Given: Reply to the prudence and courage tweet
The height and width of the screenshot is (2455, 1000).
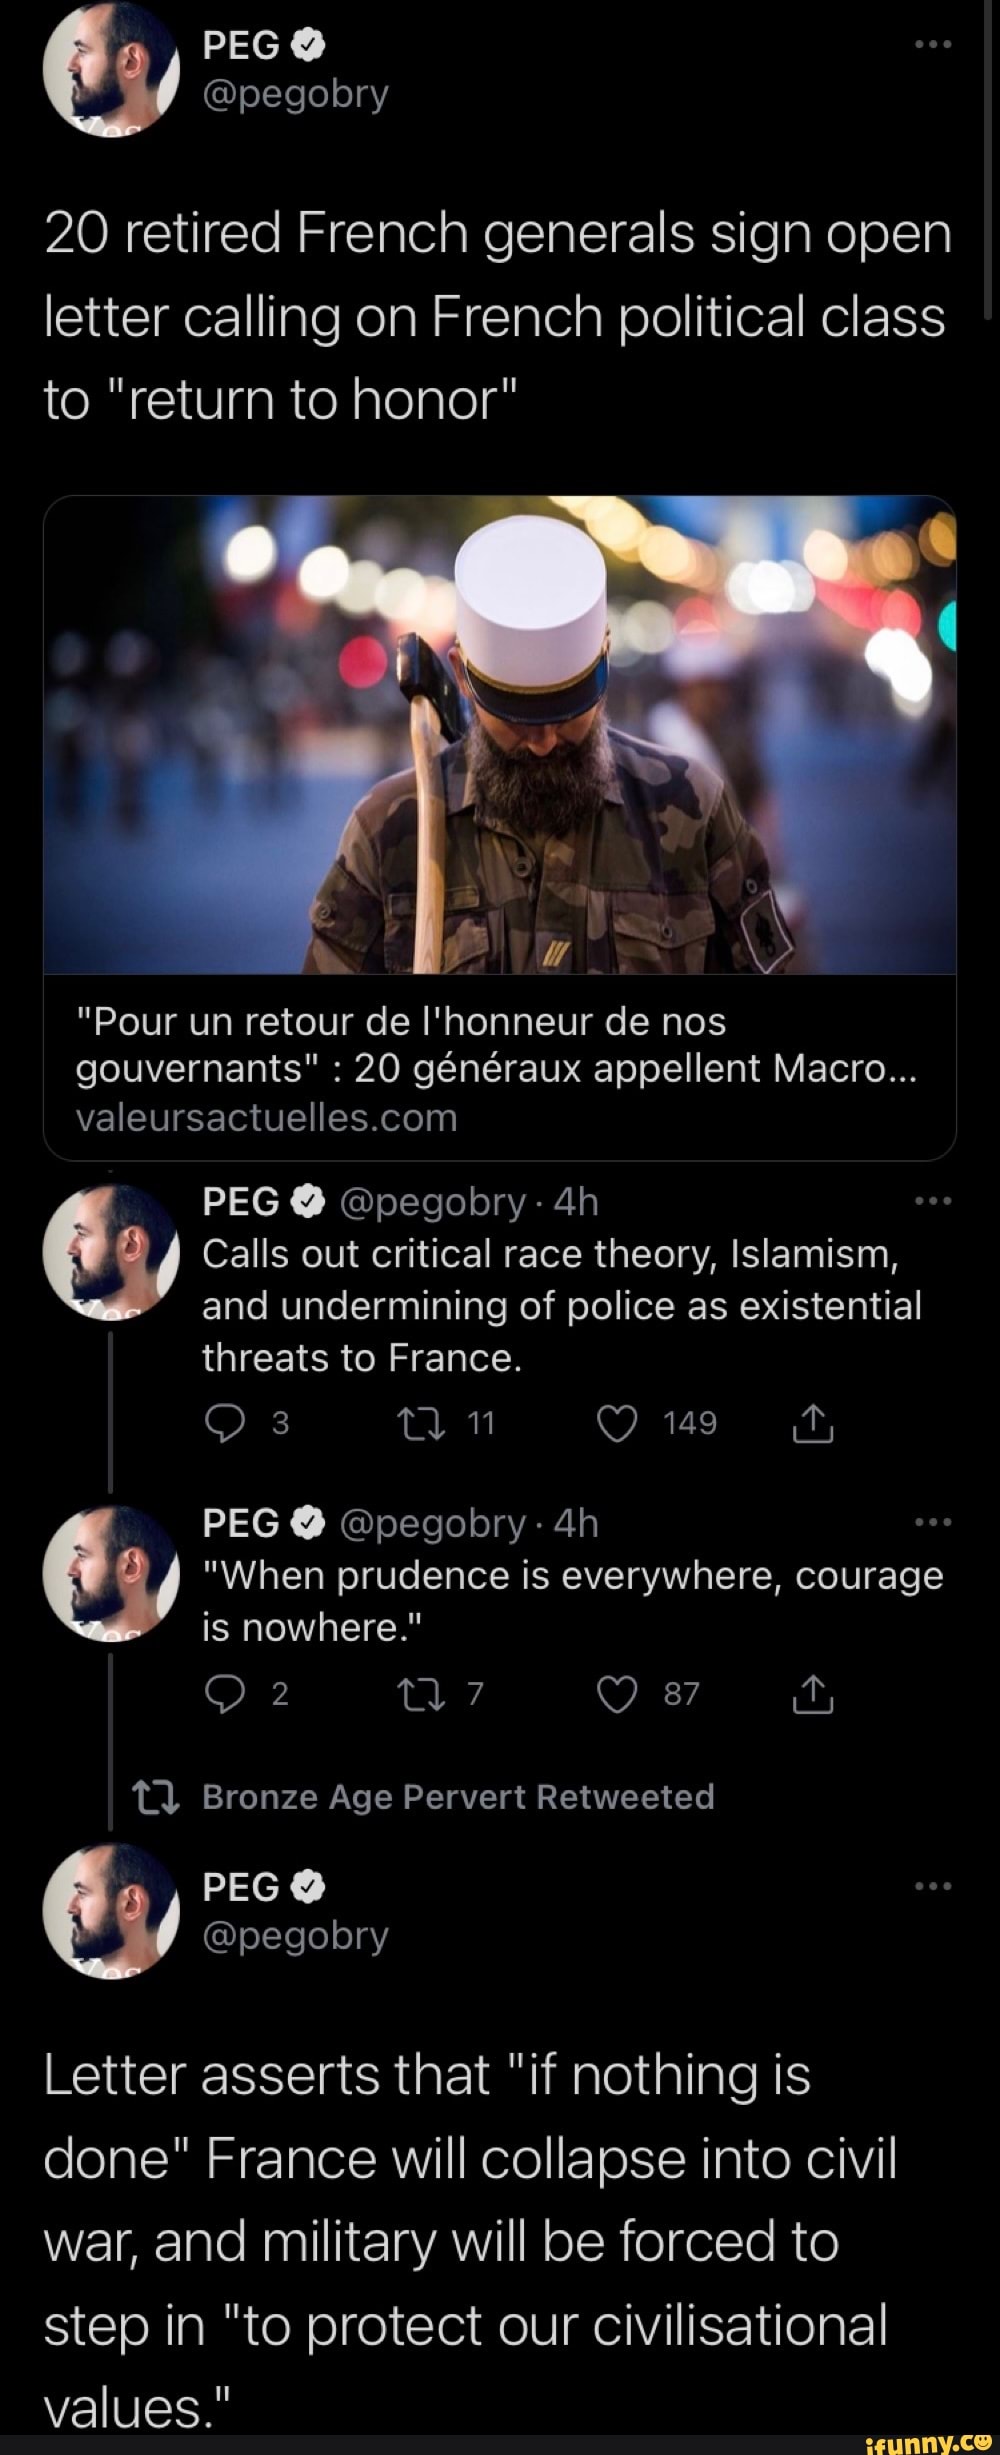Looking at the screenshot, I should [x=221, y=1693].
